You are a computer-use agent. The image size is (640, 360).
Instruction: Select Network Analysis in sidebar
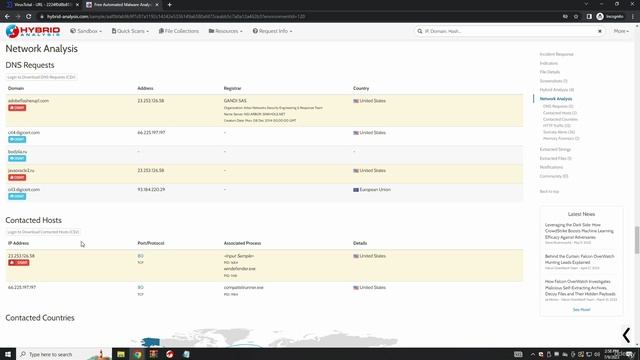pos(556,98)
